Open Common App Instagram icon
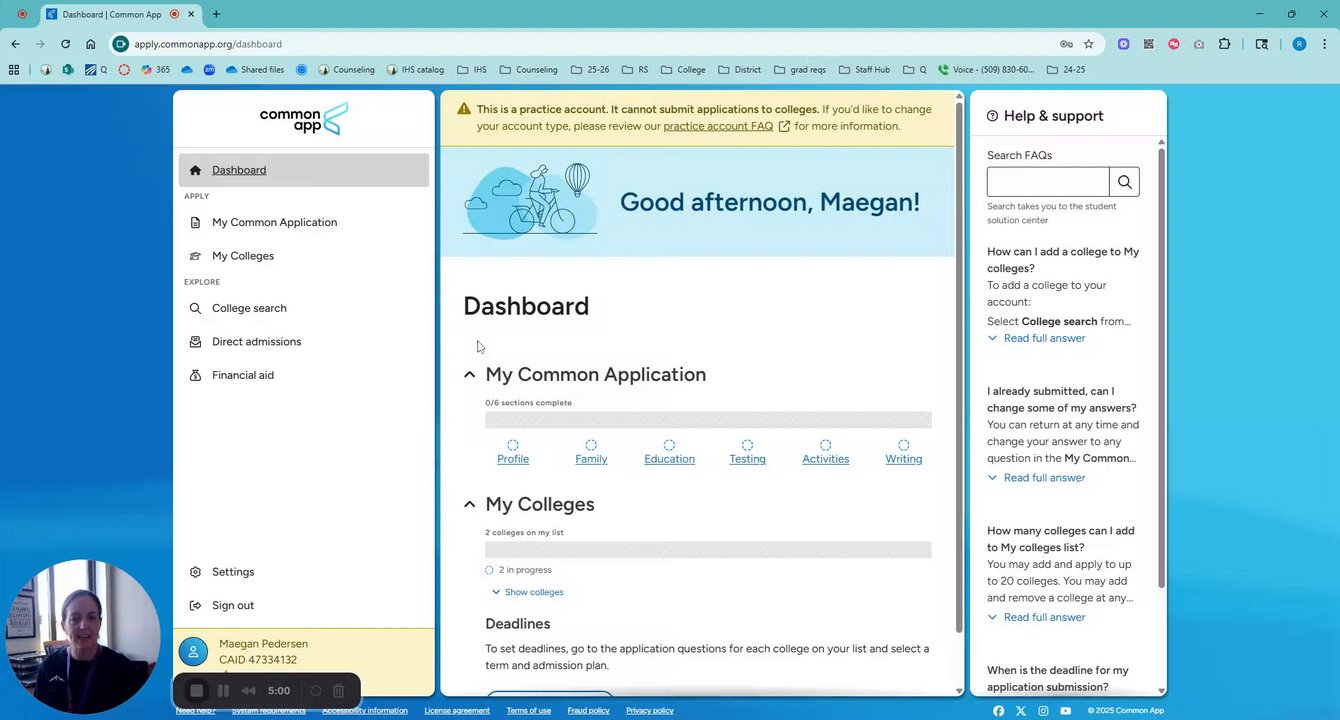1340x720 pixels. click(1043, 711)
